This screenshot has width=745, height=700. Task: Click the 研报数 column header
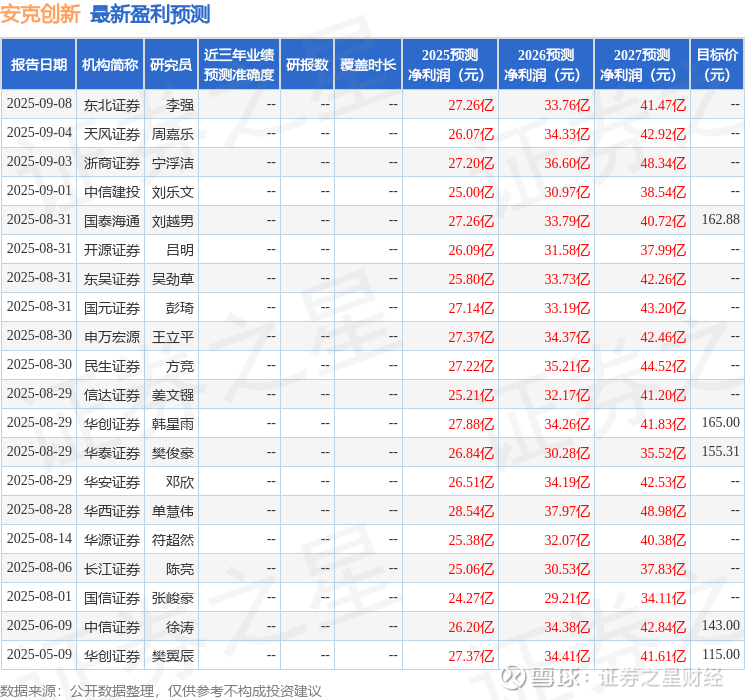pos(307,65)
